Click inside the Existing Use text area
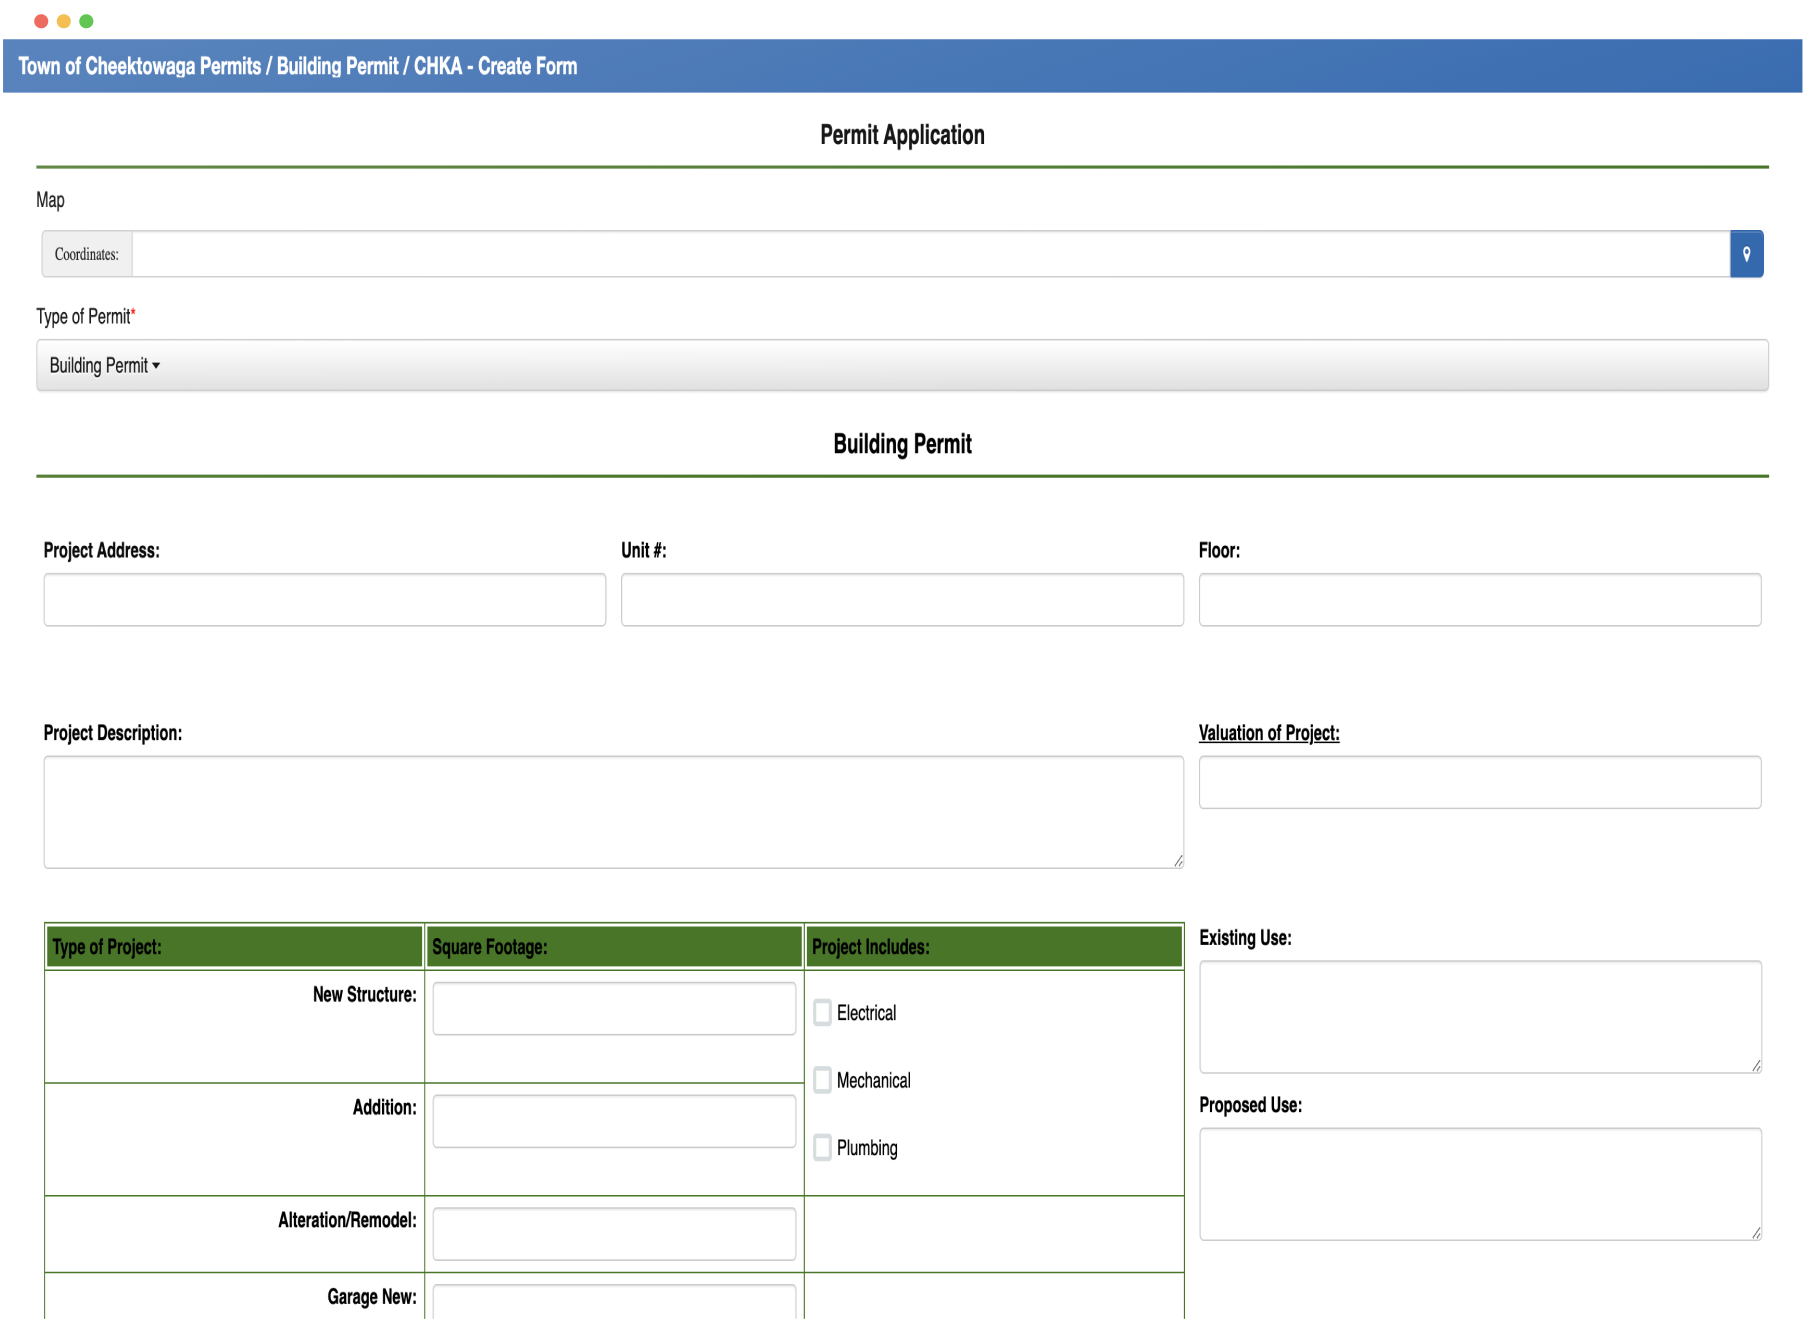Image resolution: width=1806 pixels, height=1322 pixels. tap(1480, 1015)
